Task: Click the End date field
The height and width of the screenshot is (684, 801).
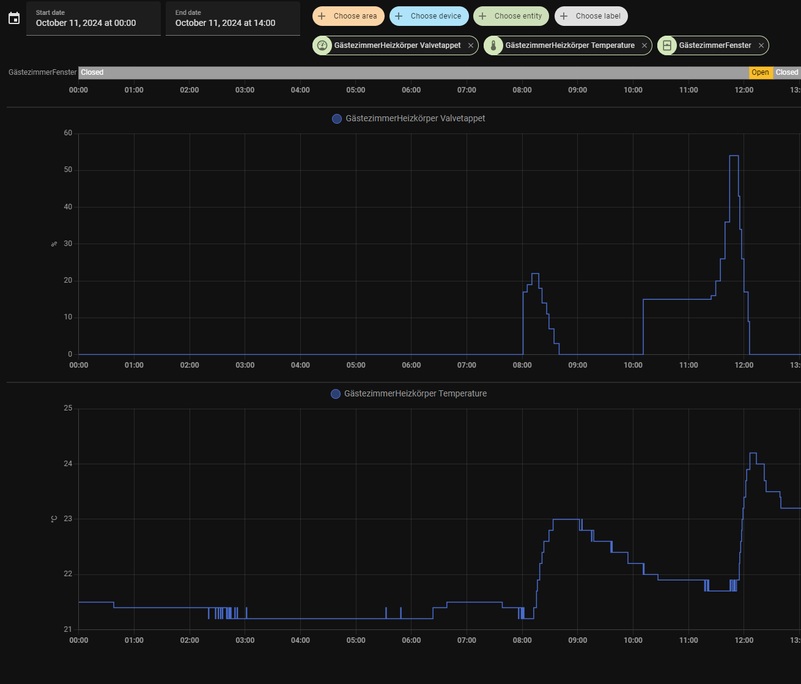Action: (x=232, y=18)
